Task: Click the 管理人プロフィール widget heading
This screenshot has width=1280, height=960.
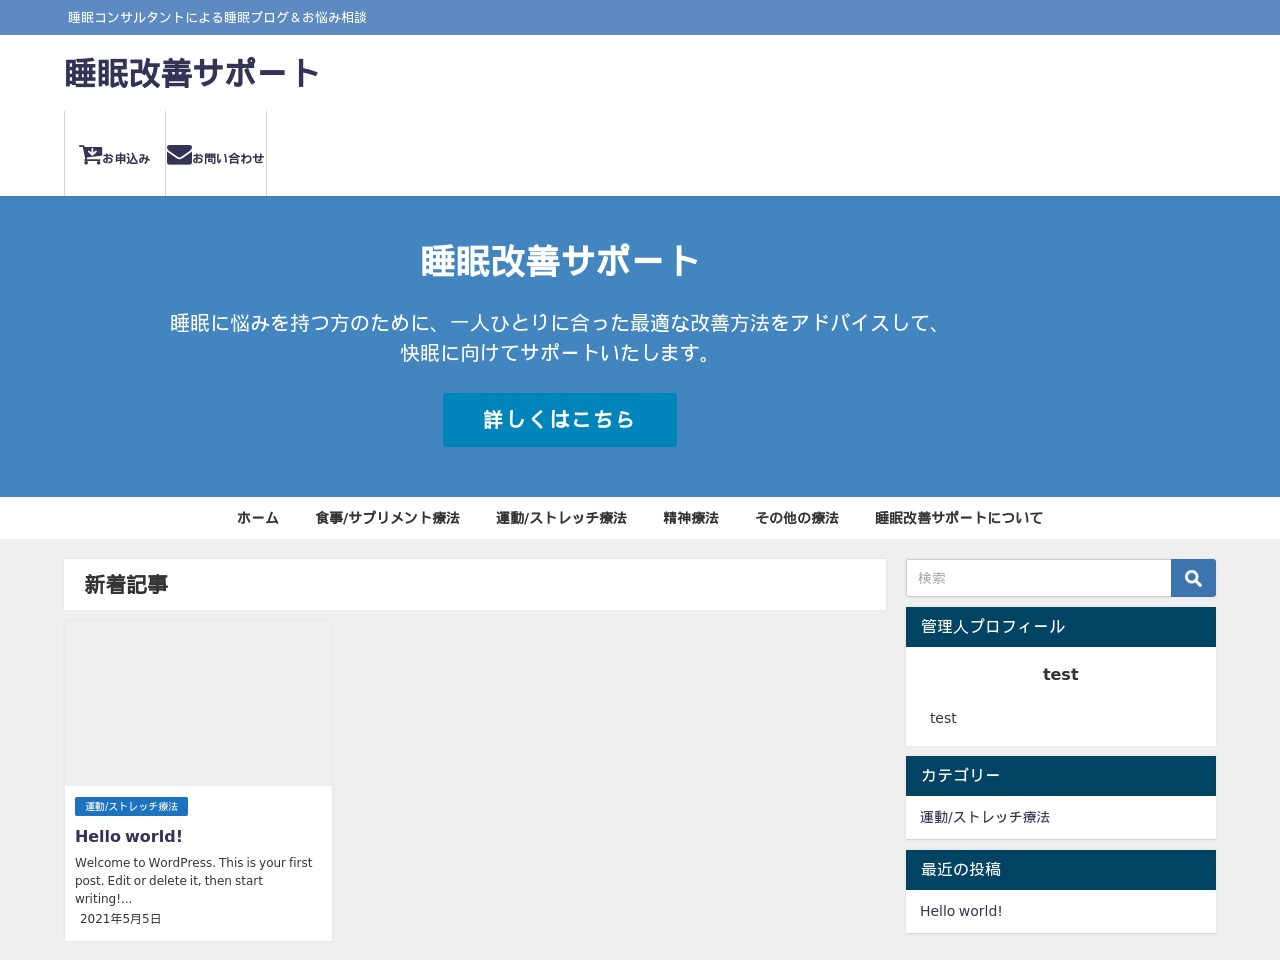Action: click(1061, 627)
